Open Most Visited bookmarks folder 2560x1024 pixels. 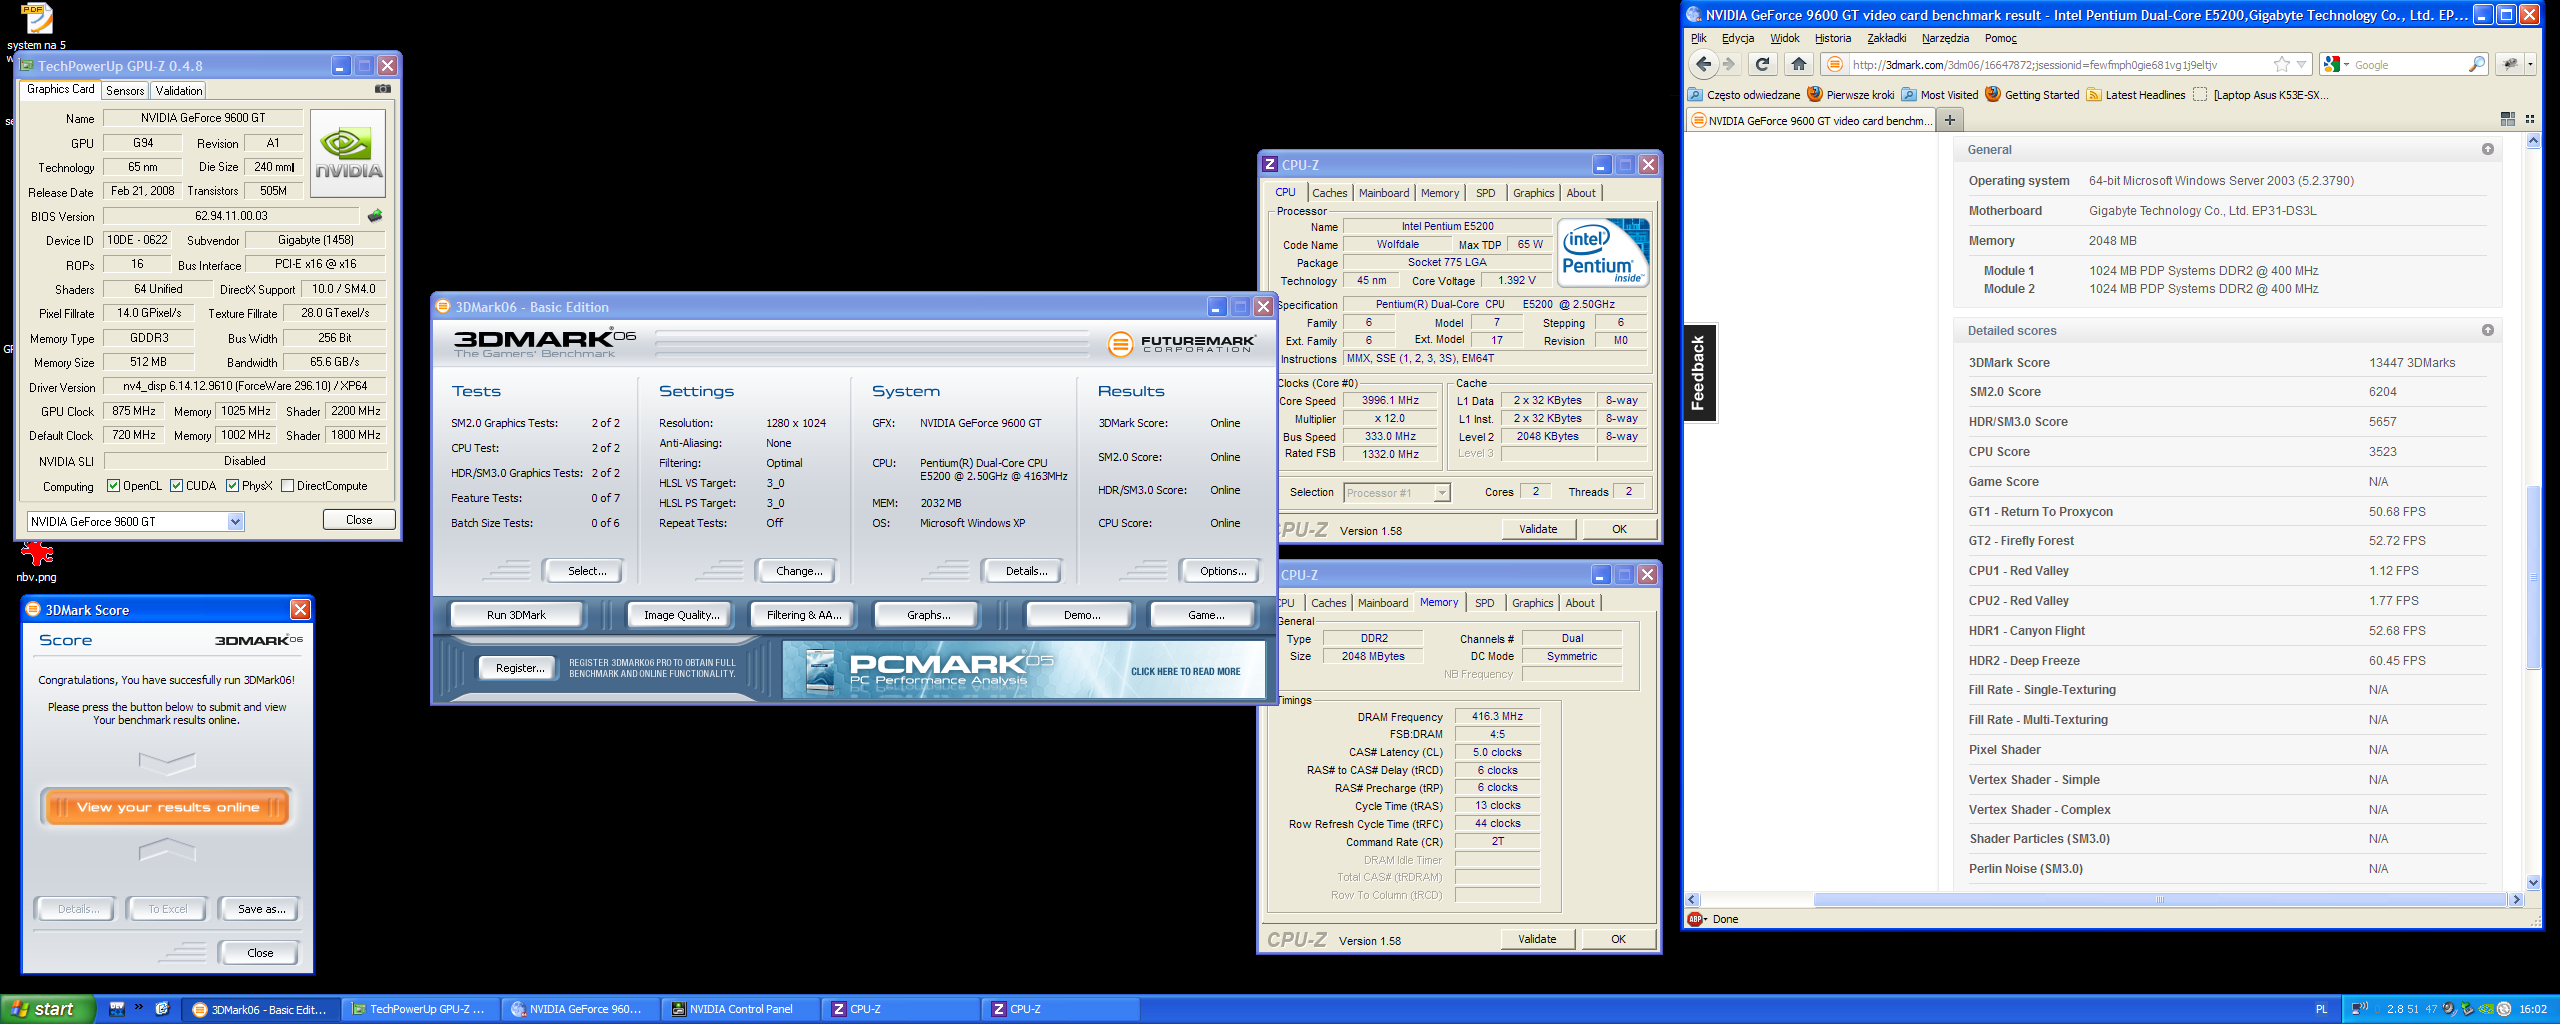point(1940,95)
